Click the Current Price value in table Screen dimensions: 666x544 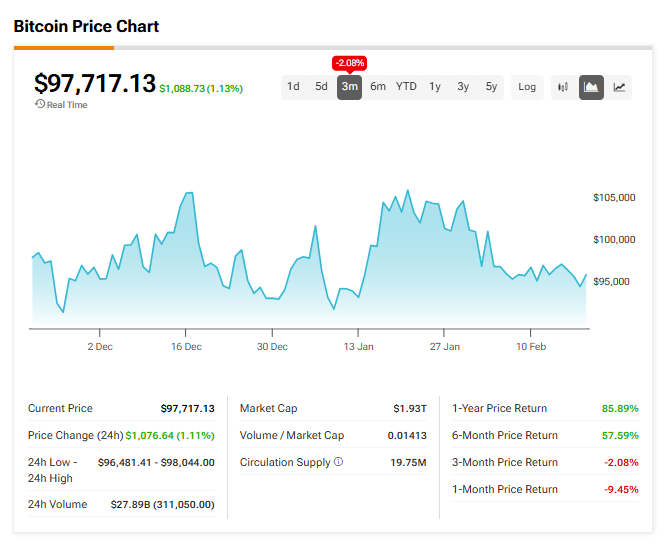[x=187, y=409]
